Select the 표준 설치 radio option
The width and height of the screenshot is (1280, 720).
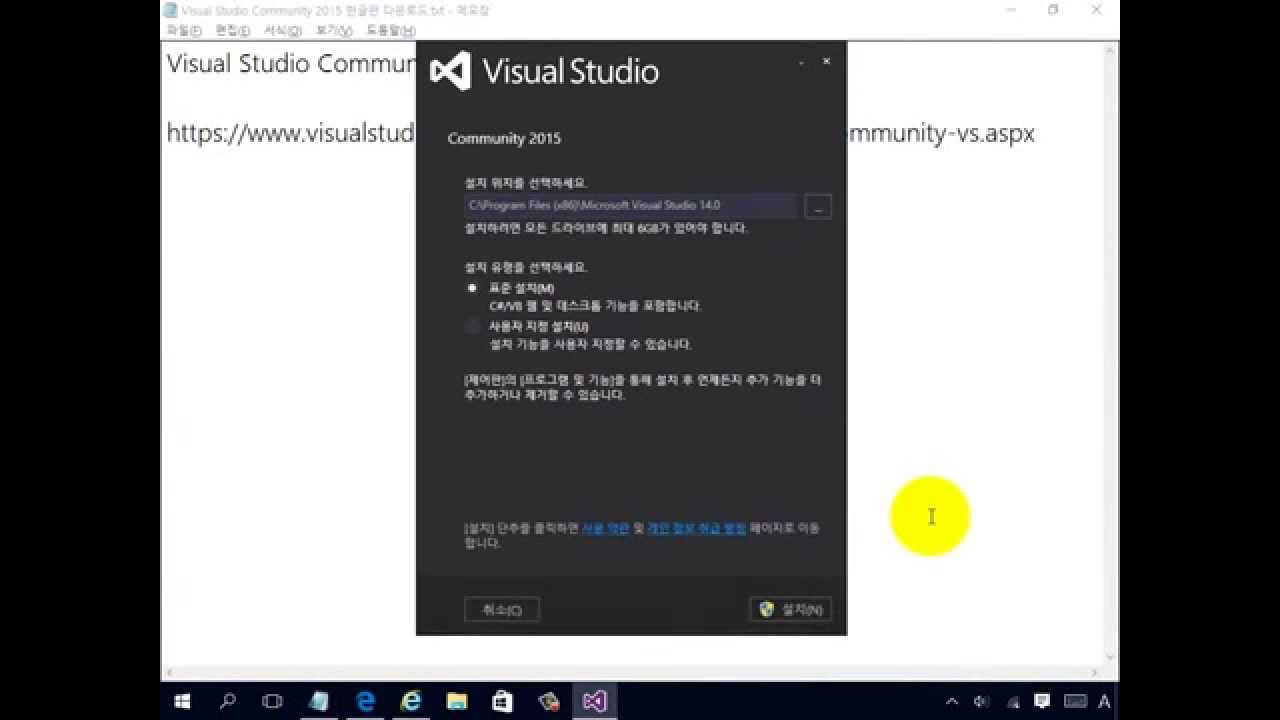472,288
